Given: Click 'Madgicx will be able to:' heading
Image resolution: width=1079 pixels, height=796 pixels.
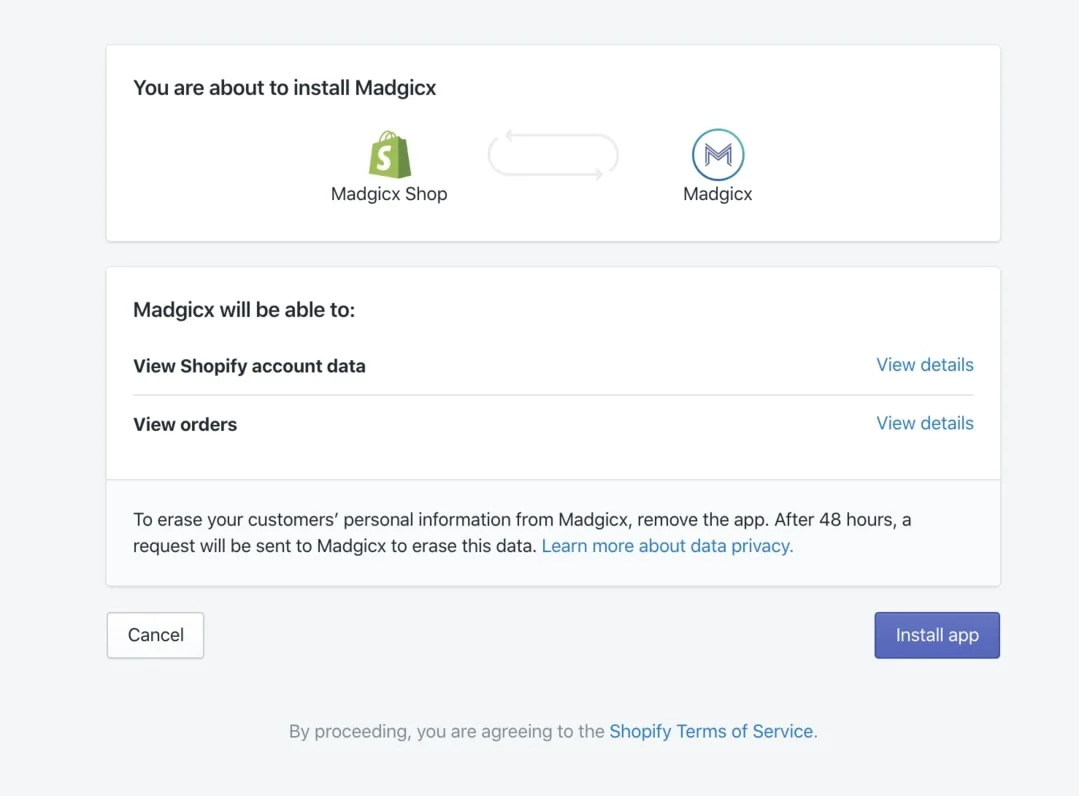Looking at the screenshot, I should (244, 310).
